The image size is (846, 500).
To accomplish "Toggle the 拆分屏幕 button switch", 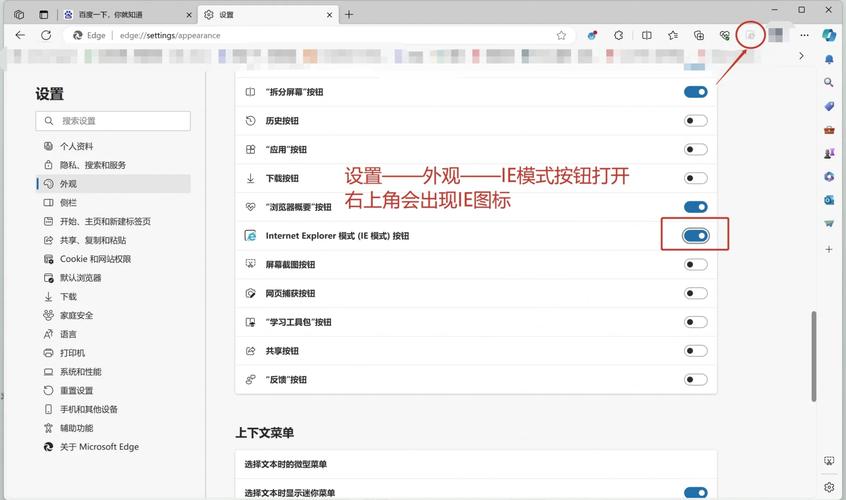I will point(695,92).
